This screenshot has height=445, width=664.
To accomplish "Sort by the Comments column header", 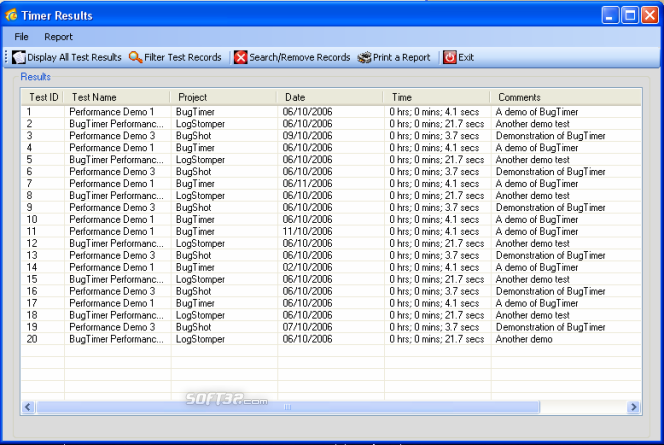I will [x=566, y=97].
